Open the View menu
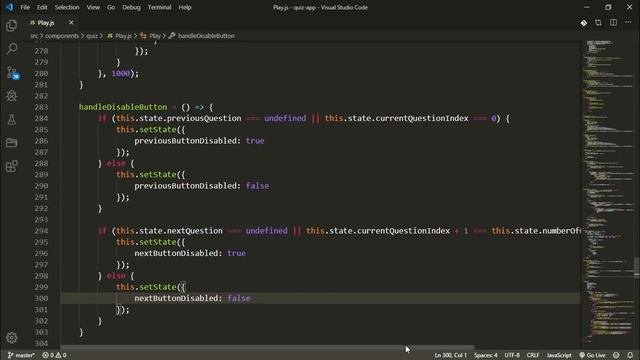The height and width of the screenshot is (360, 640). point(93,7)
